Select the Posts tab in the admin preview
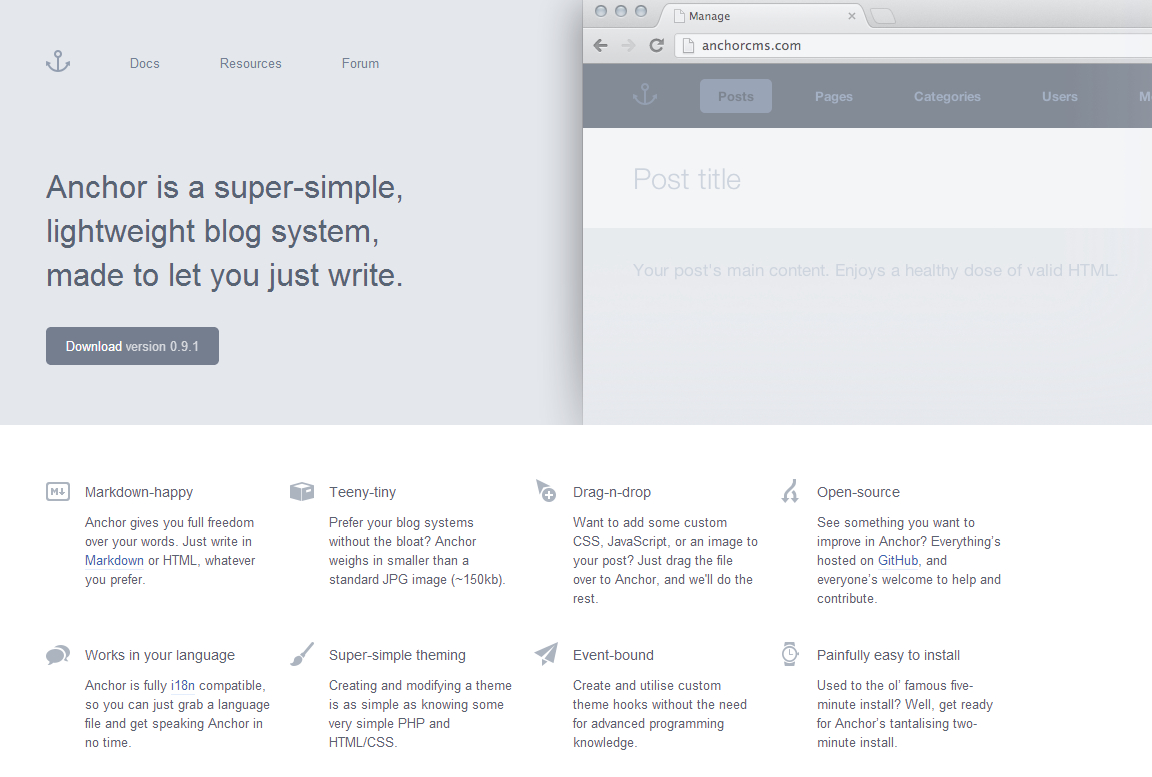This screenshot has width=1152, height=777. coord(736,96)
